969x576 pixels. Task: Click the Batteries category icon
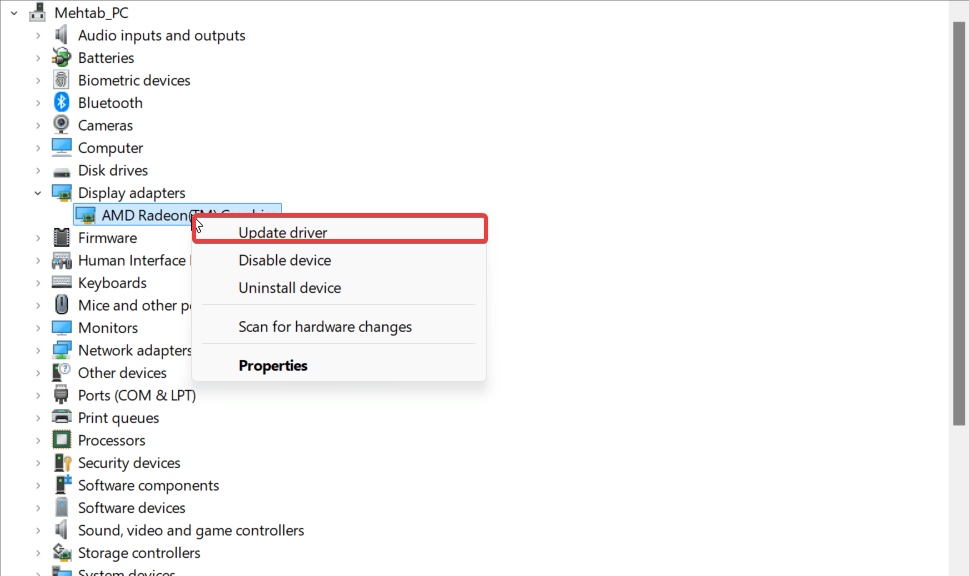61,57
